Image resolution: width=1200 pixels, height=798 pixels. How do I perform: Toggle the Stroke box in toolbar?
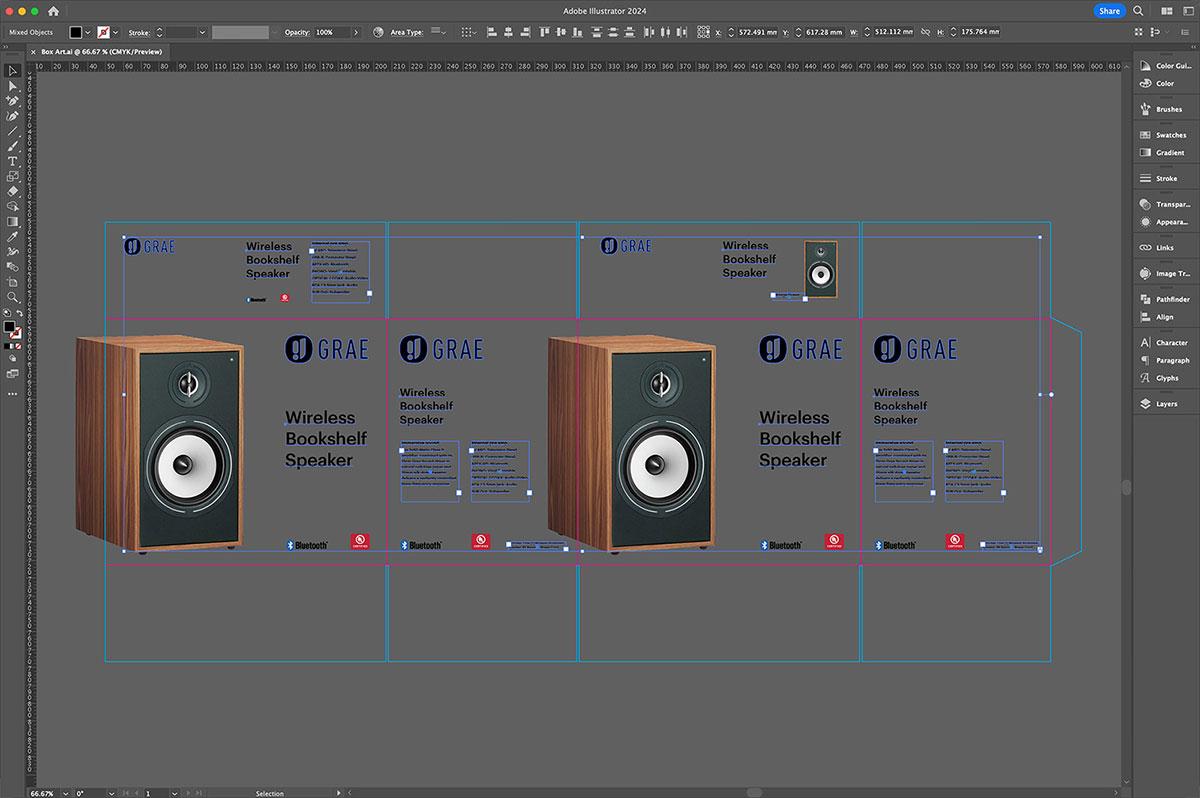click(15, 333)
